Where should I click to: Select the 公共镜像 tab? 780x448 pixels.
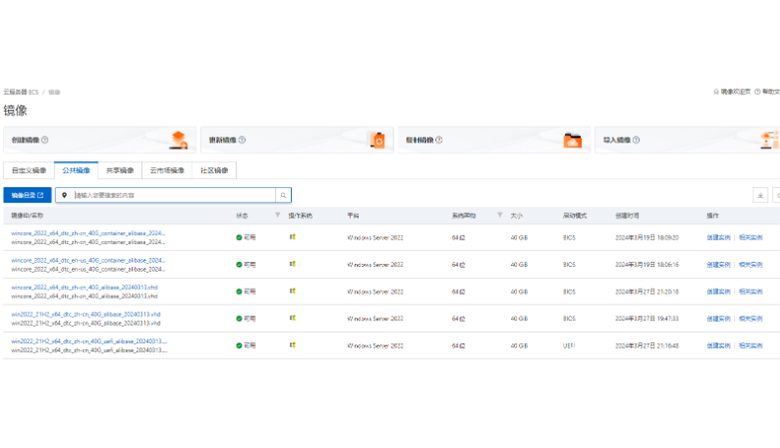(76, 171)
